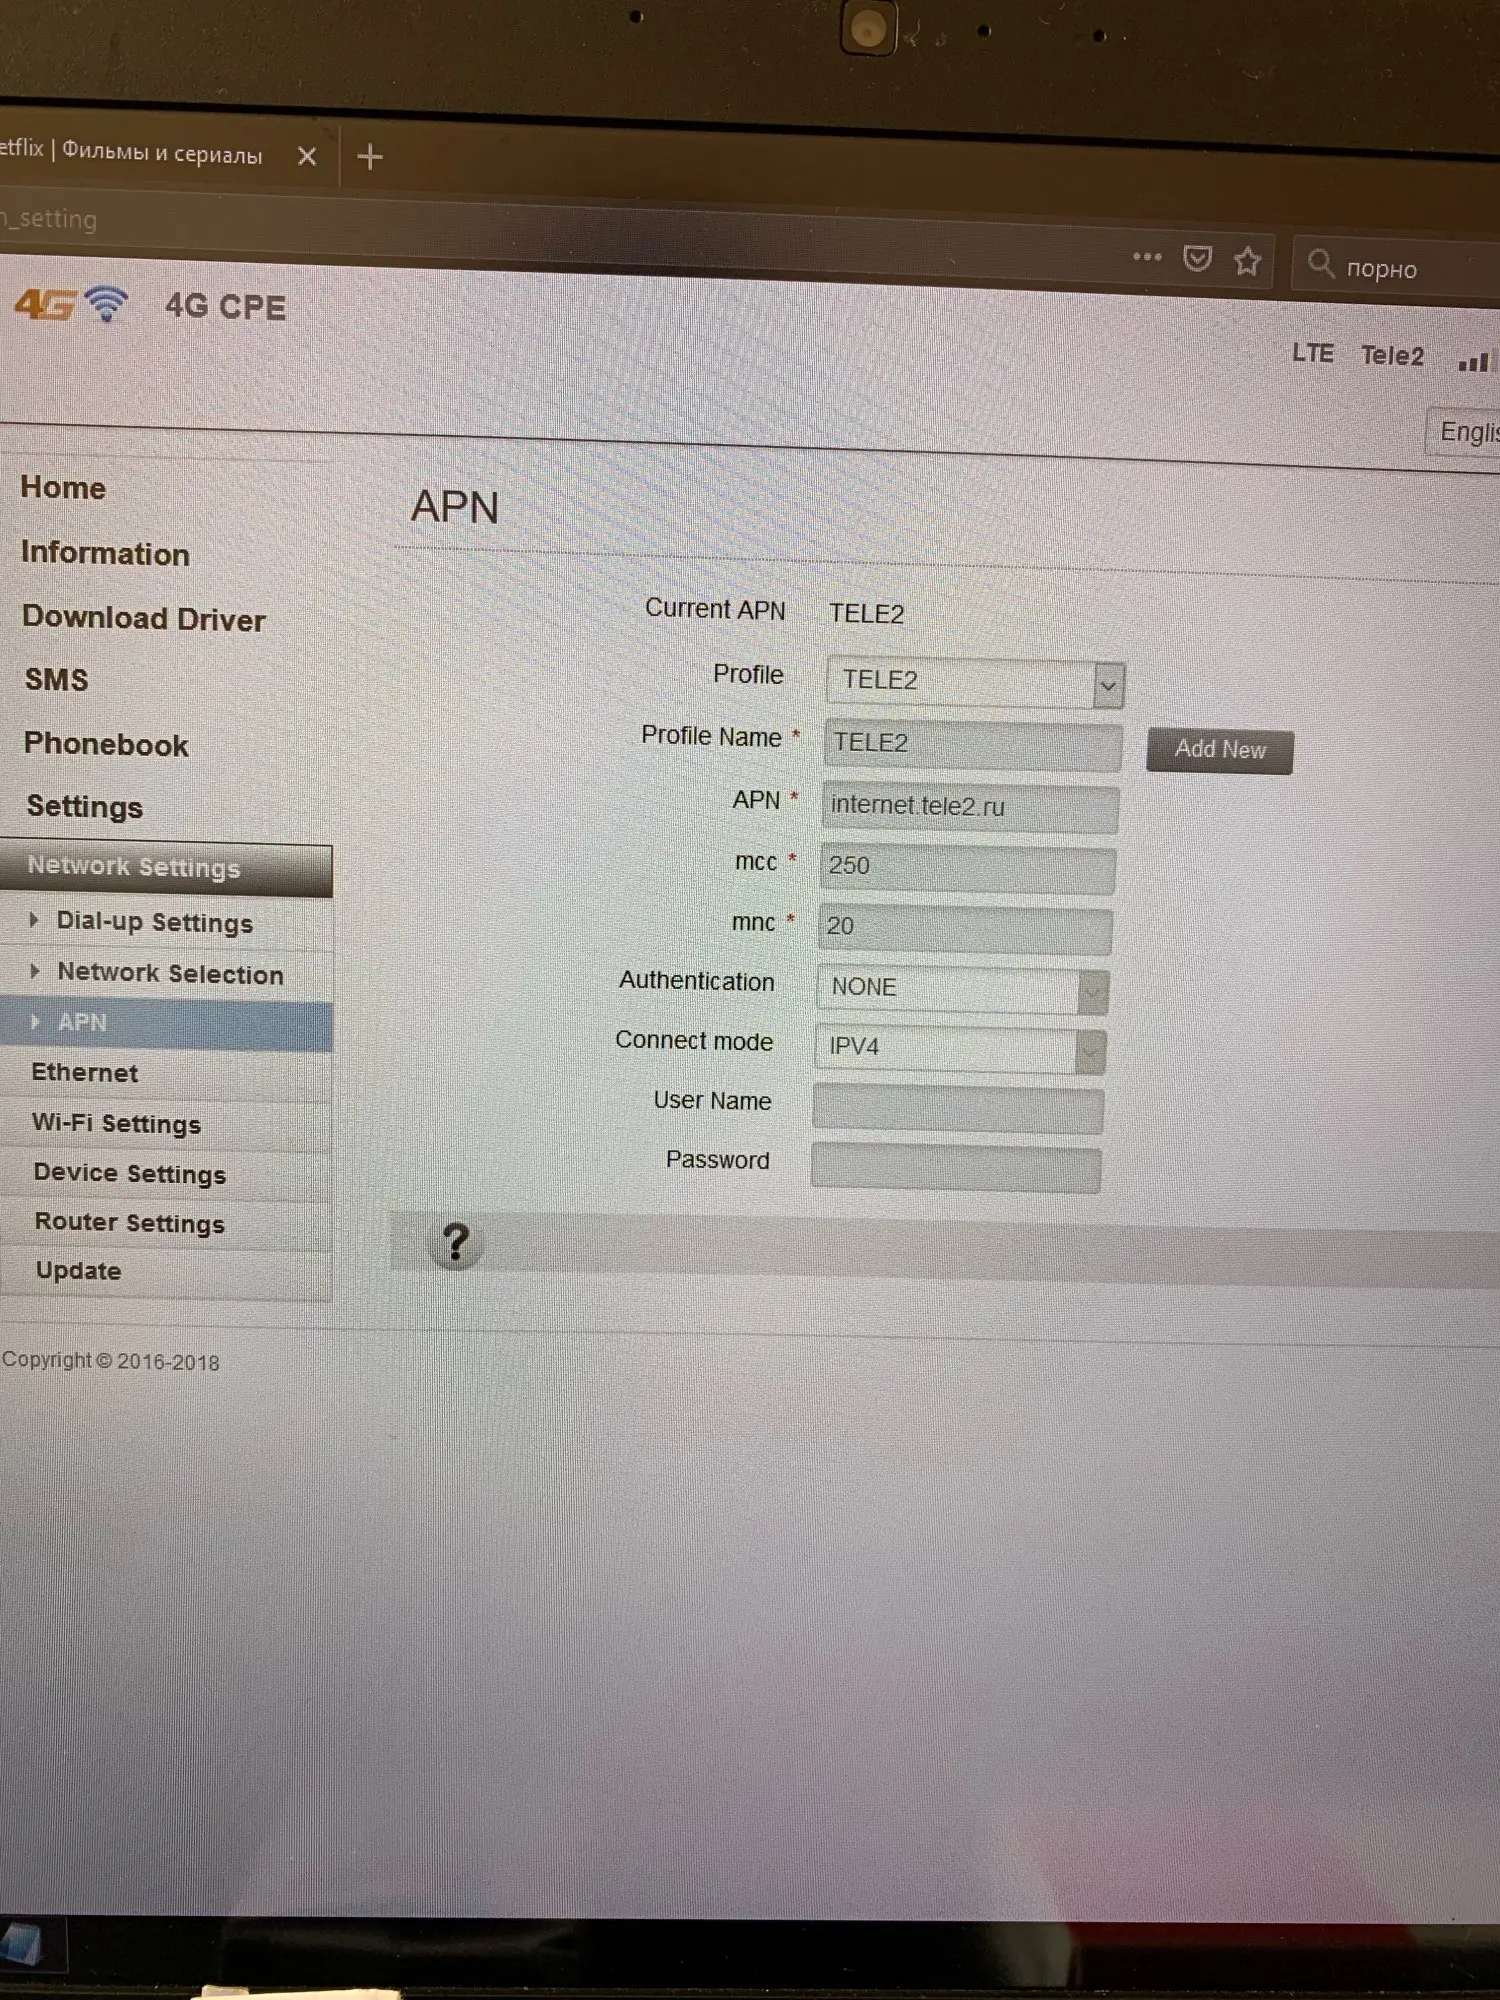Click the search magnifier icon

1320,264
